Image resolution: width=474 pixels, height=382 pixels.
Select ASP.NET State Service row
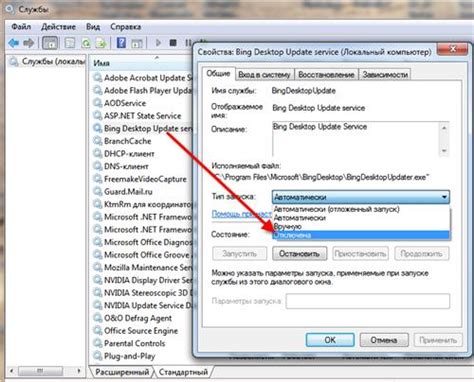click(x=137, y=116)
